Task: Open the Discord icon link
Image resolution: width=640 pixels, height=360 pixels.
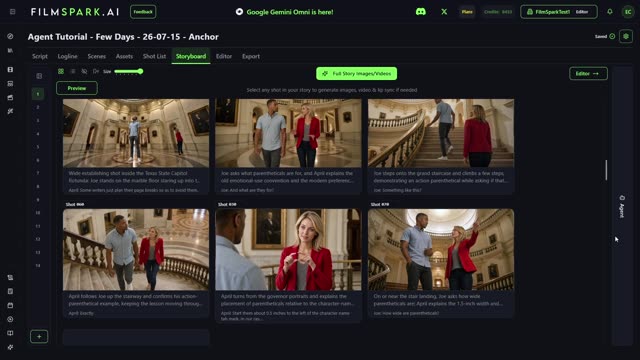Action: [420, 12]
